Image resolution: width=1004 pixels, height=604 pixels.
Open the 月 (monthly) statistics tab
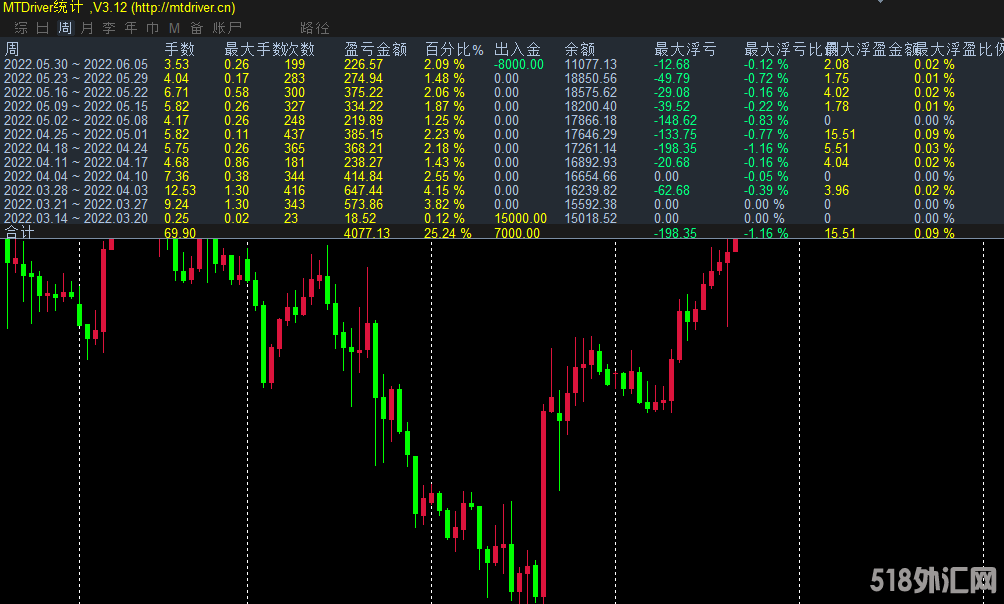88,28
